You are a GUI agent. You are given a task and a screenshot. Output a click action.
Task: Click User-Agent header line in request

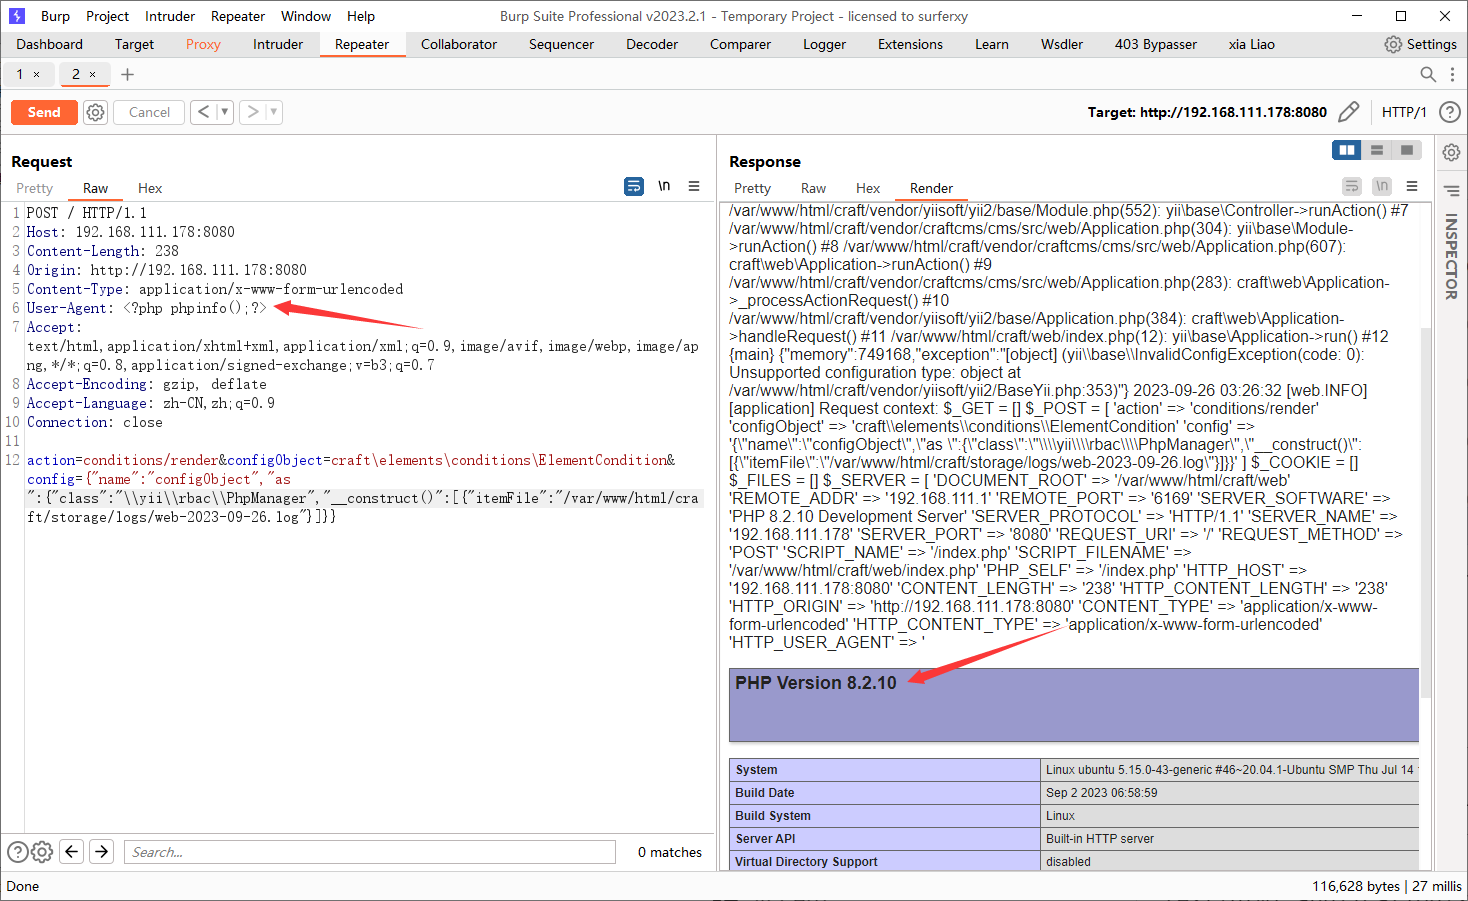pos(147,308)
